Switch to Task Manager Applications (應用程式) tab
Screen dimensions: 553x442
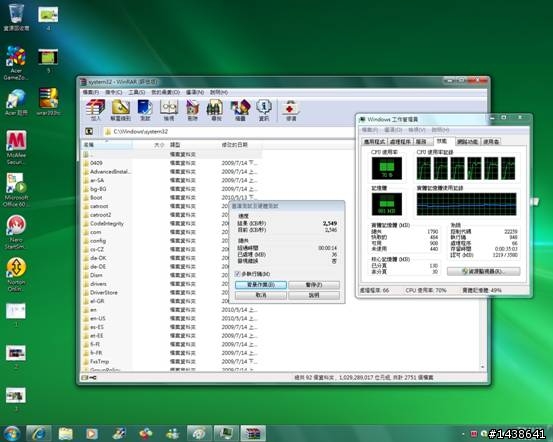click(374, 141)
